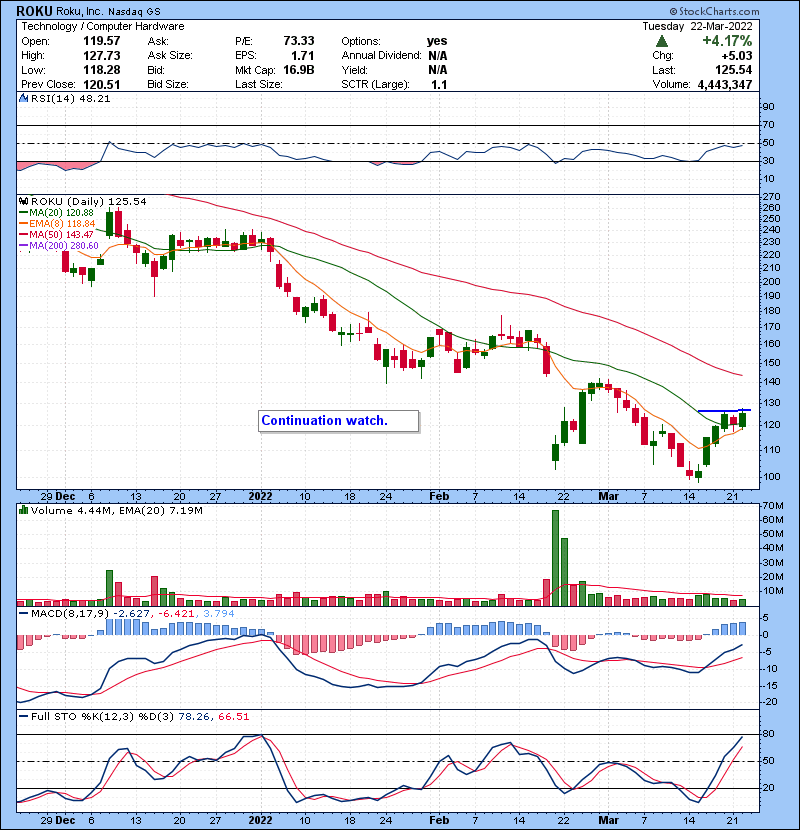
Task: Click the Volume 4.44M, EMA(20) 7.19M label
Action: (x=116, y=511)
